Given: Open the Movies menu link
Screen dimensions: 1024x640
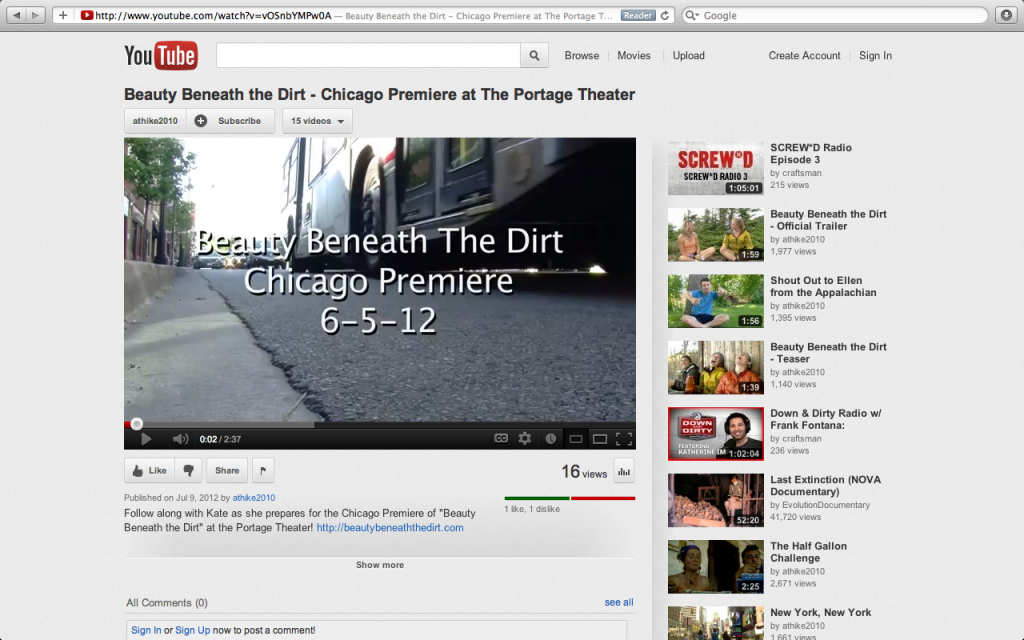Looking at the screenshot, I should click(633, 56).
